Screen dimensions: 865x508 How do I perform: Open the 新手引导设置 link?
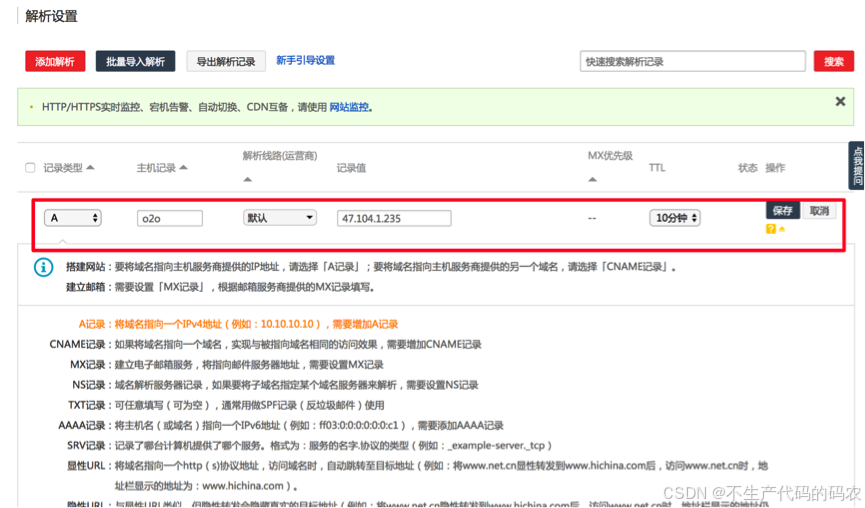306,60
